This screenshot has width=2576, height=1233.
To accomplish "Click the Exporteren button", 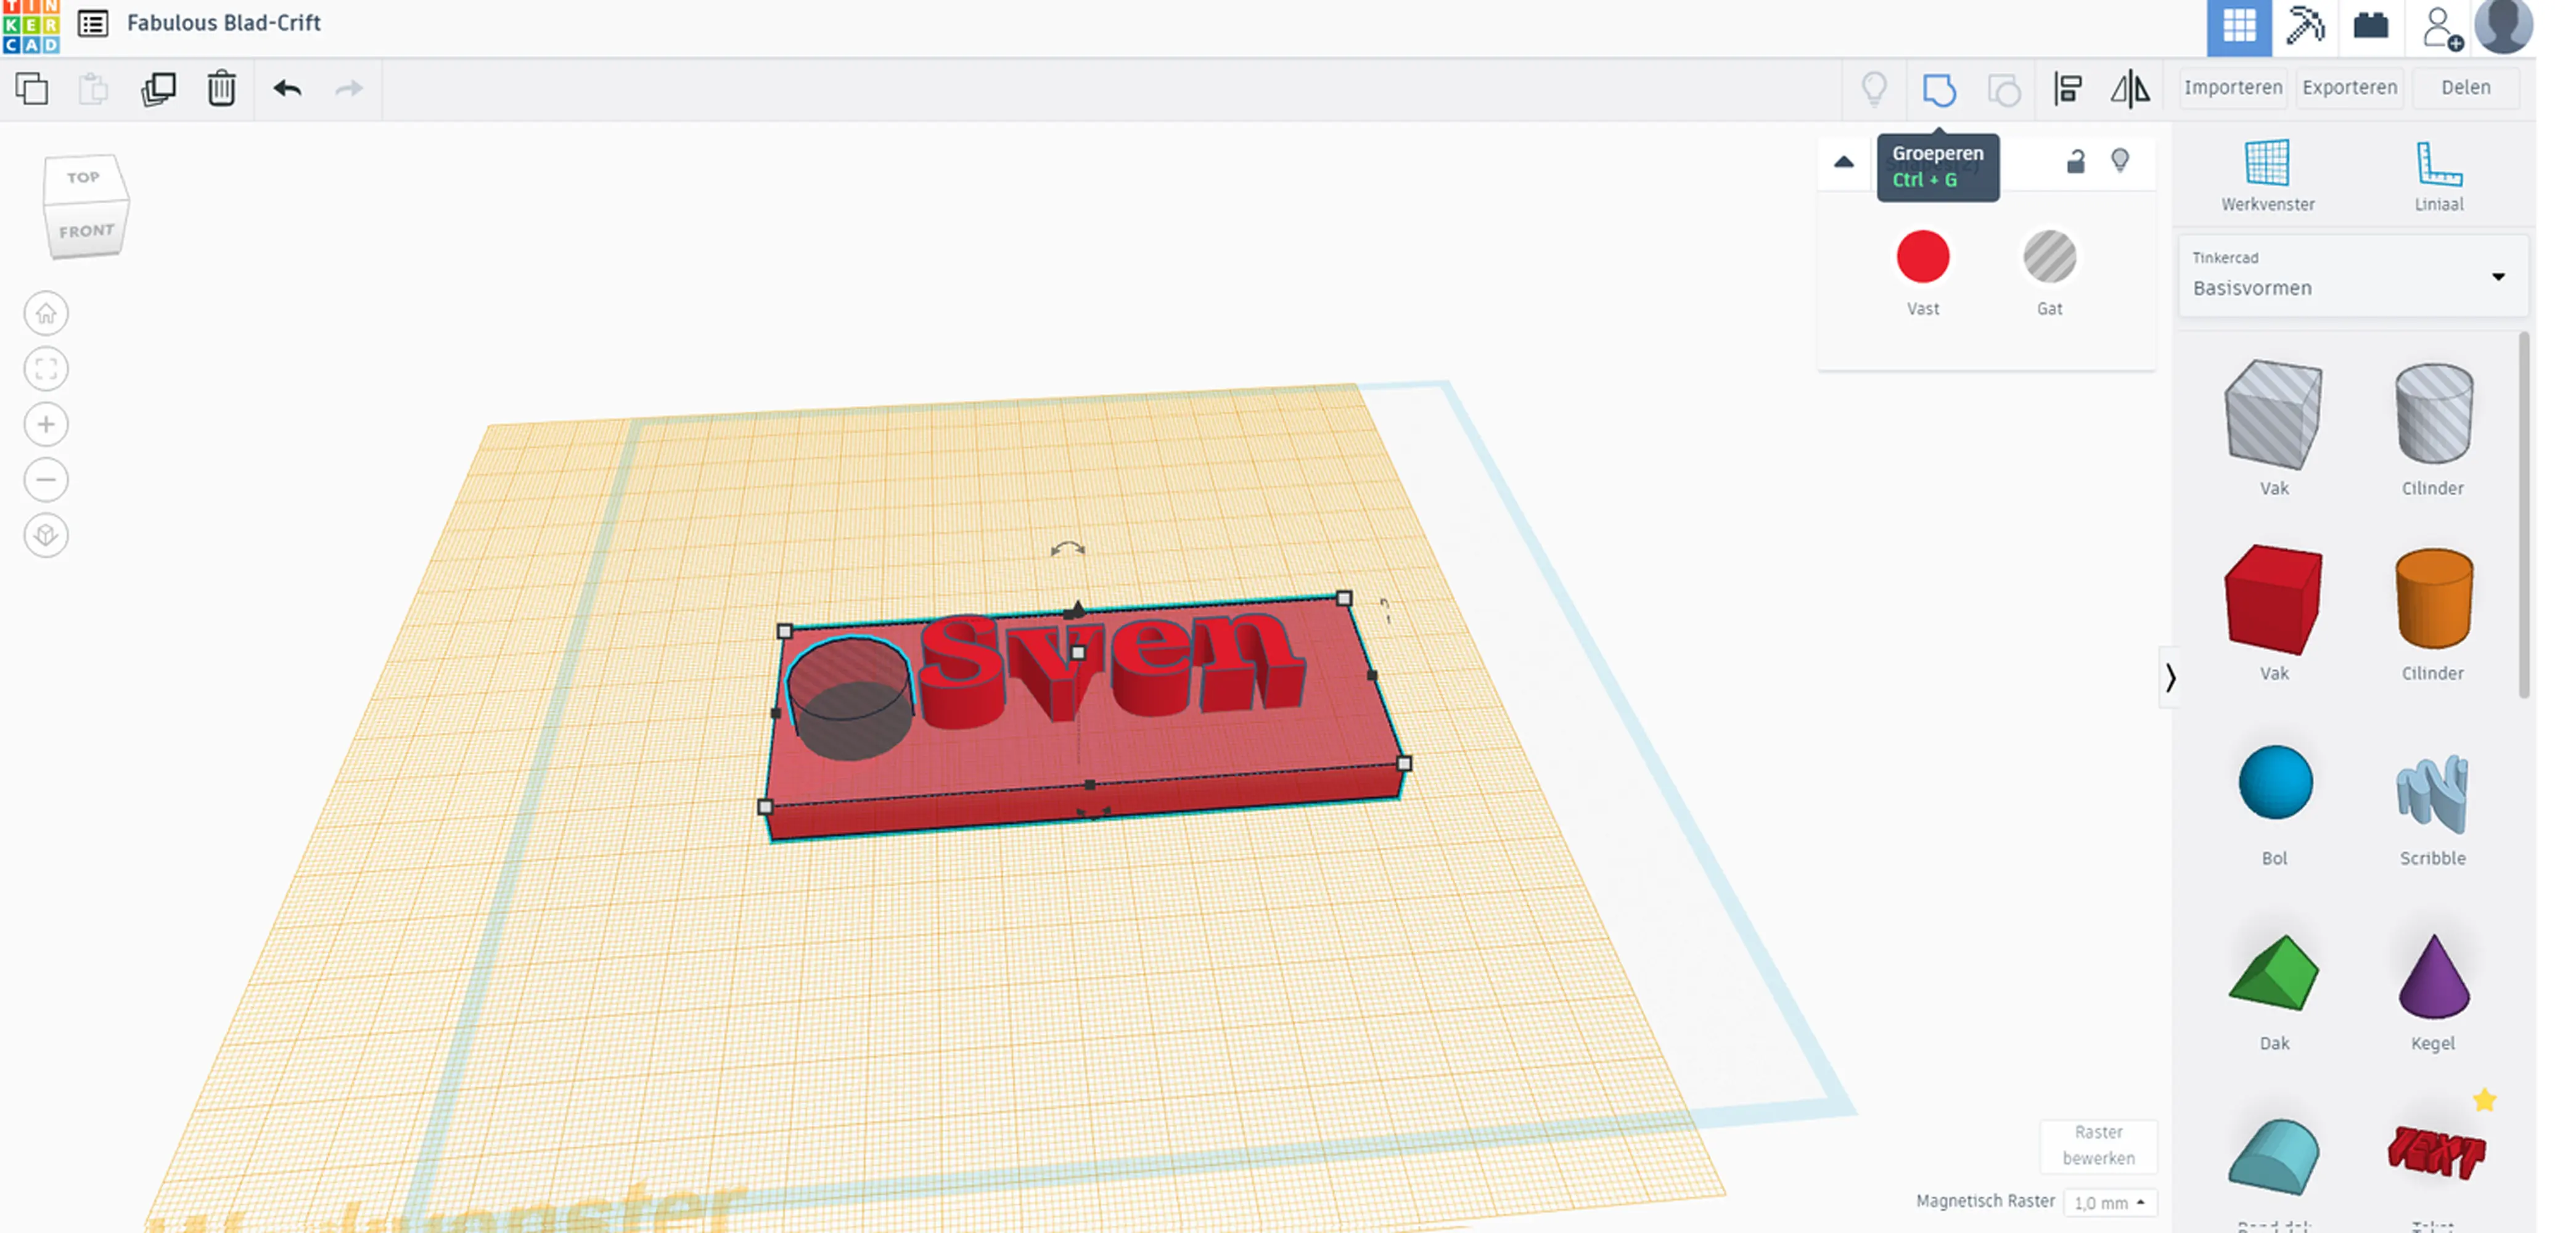I will (x=2349, y=88).
